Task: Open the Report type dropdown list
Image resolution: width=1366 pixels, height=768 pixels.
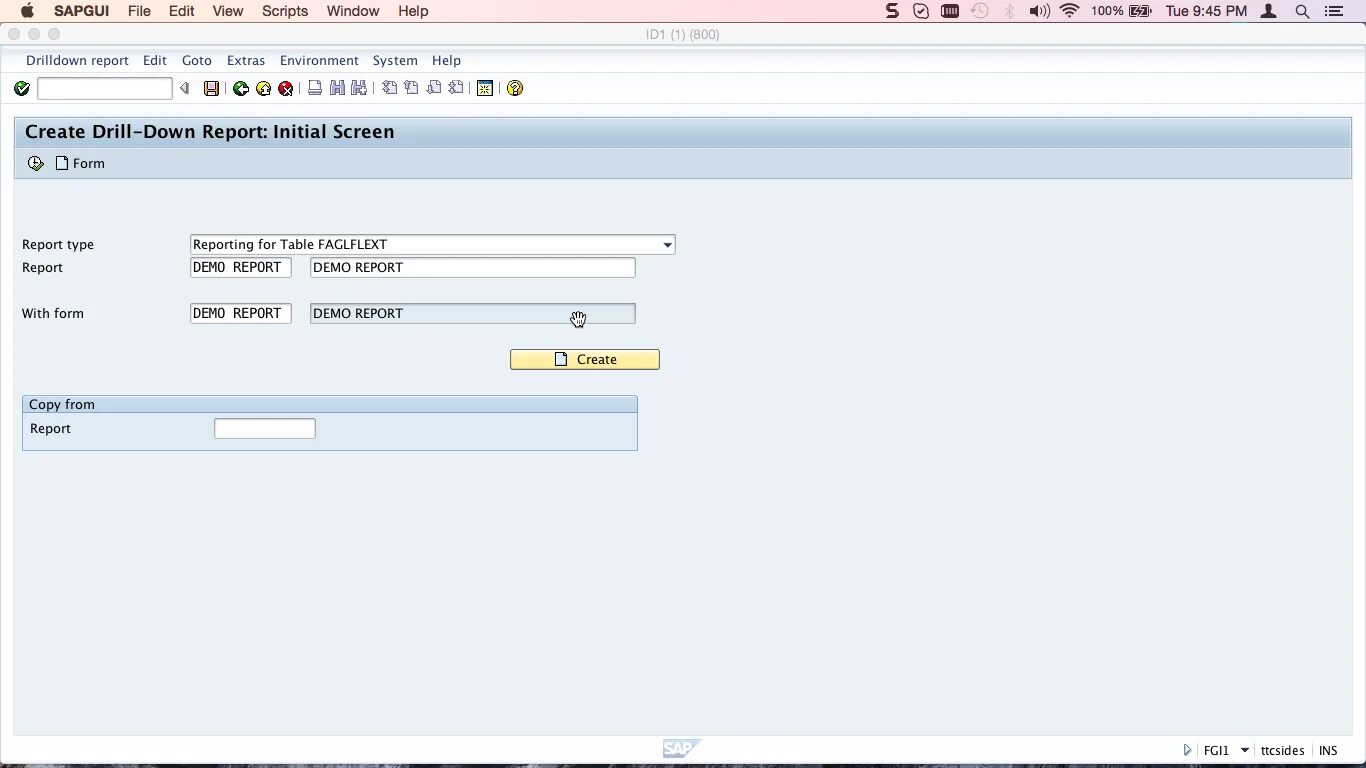Action: pyautogui.click(x=666, y=244)
